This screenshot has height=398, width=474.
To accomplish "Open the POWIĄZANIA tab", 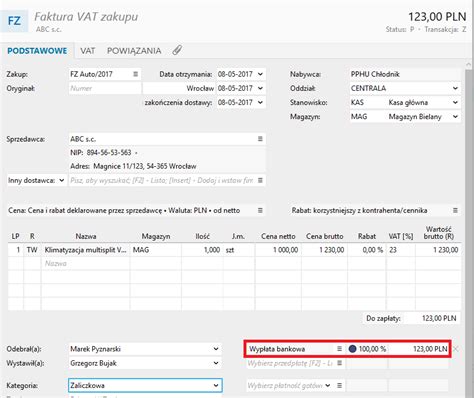I will point(134,51).
